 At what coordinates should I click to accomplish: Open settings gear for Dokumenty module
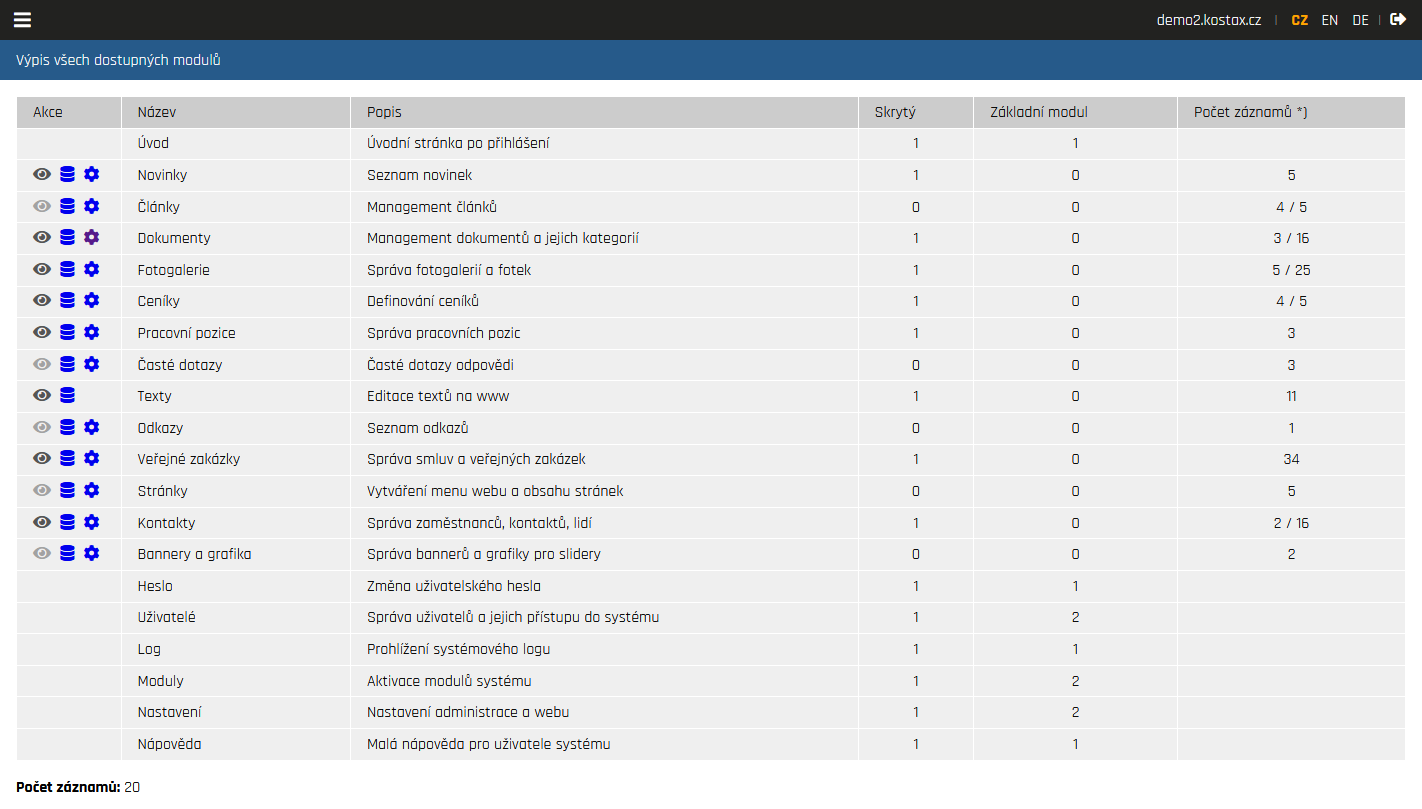pyautogui.click(x=92, y=238)
